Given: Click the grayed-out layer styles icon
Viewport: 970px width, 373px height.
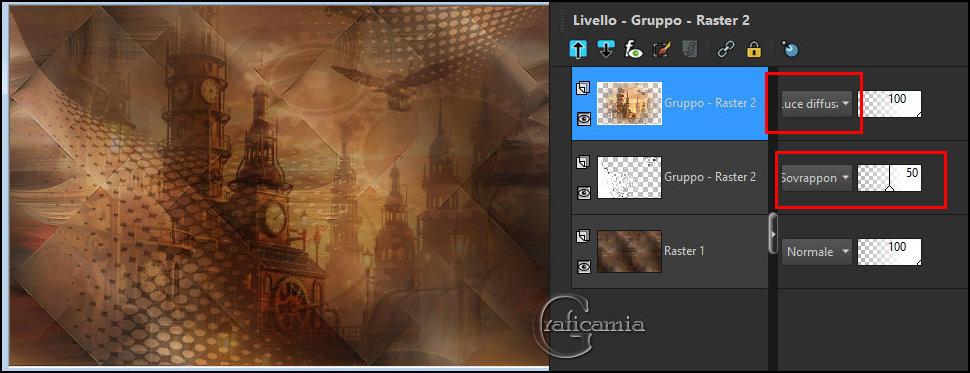Looking at the screenshot, I should coord(689,49).
